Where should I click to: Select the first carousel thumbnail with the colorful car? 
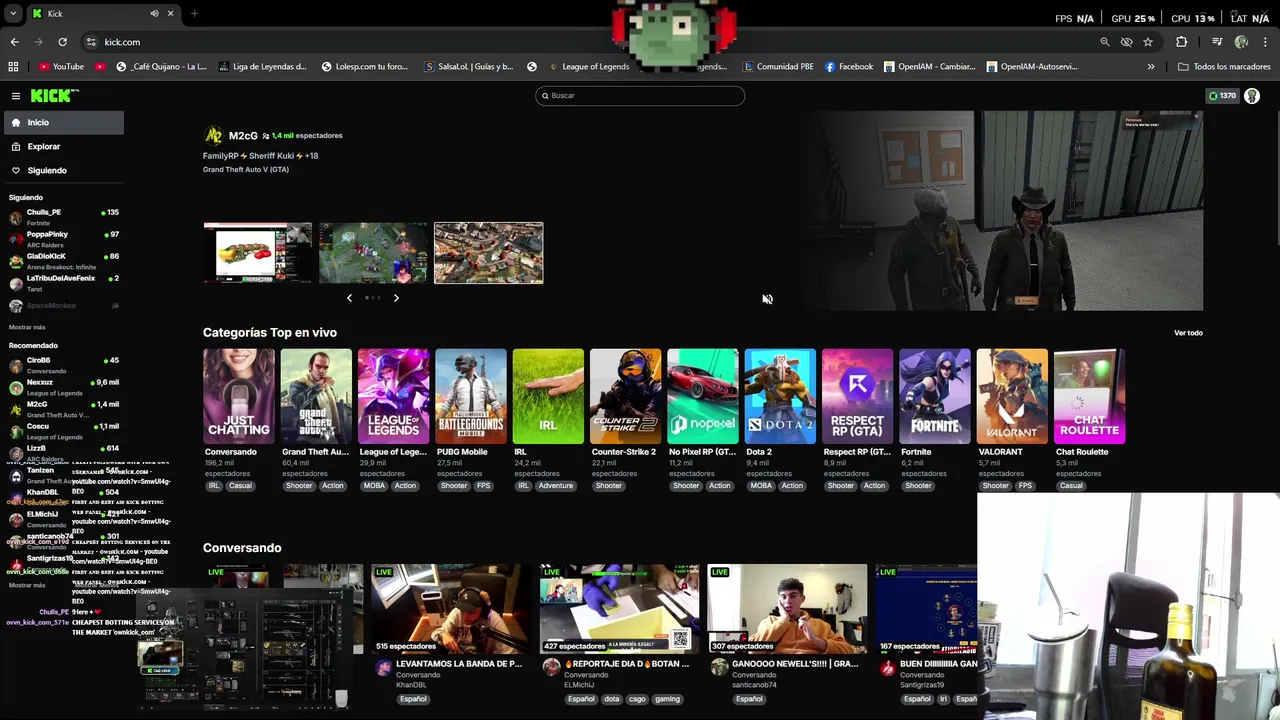click(x=258, y=253)
